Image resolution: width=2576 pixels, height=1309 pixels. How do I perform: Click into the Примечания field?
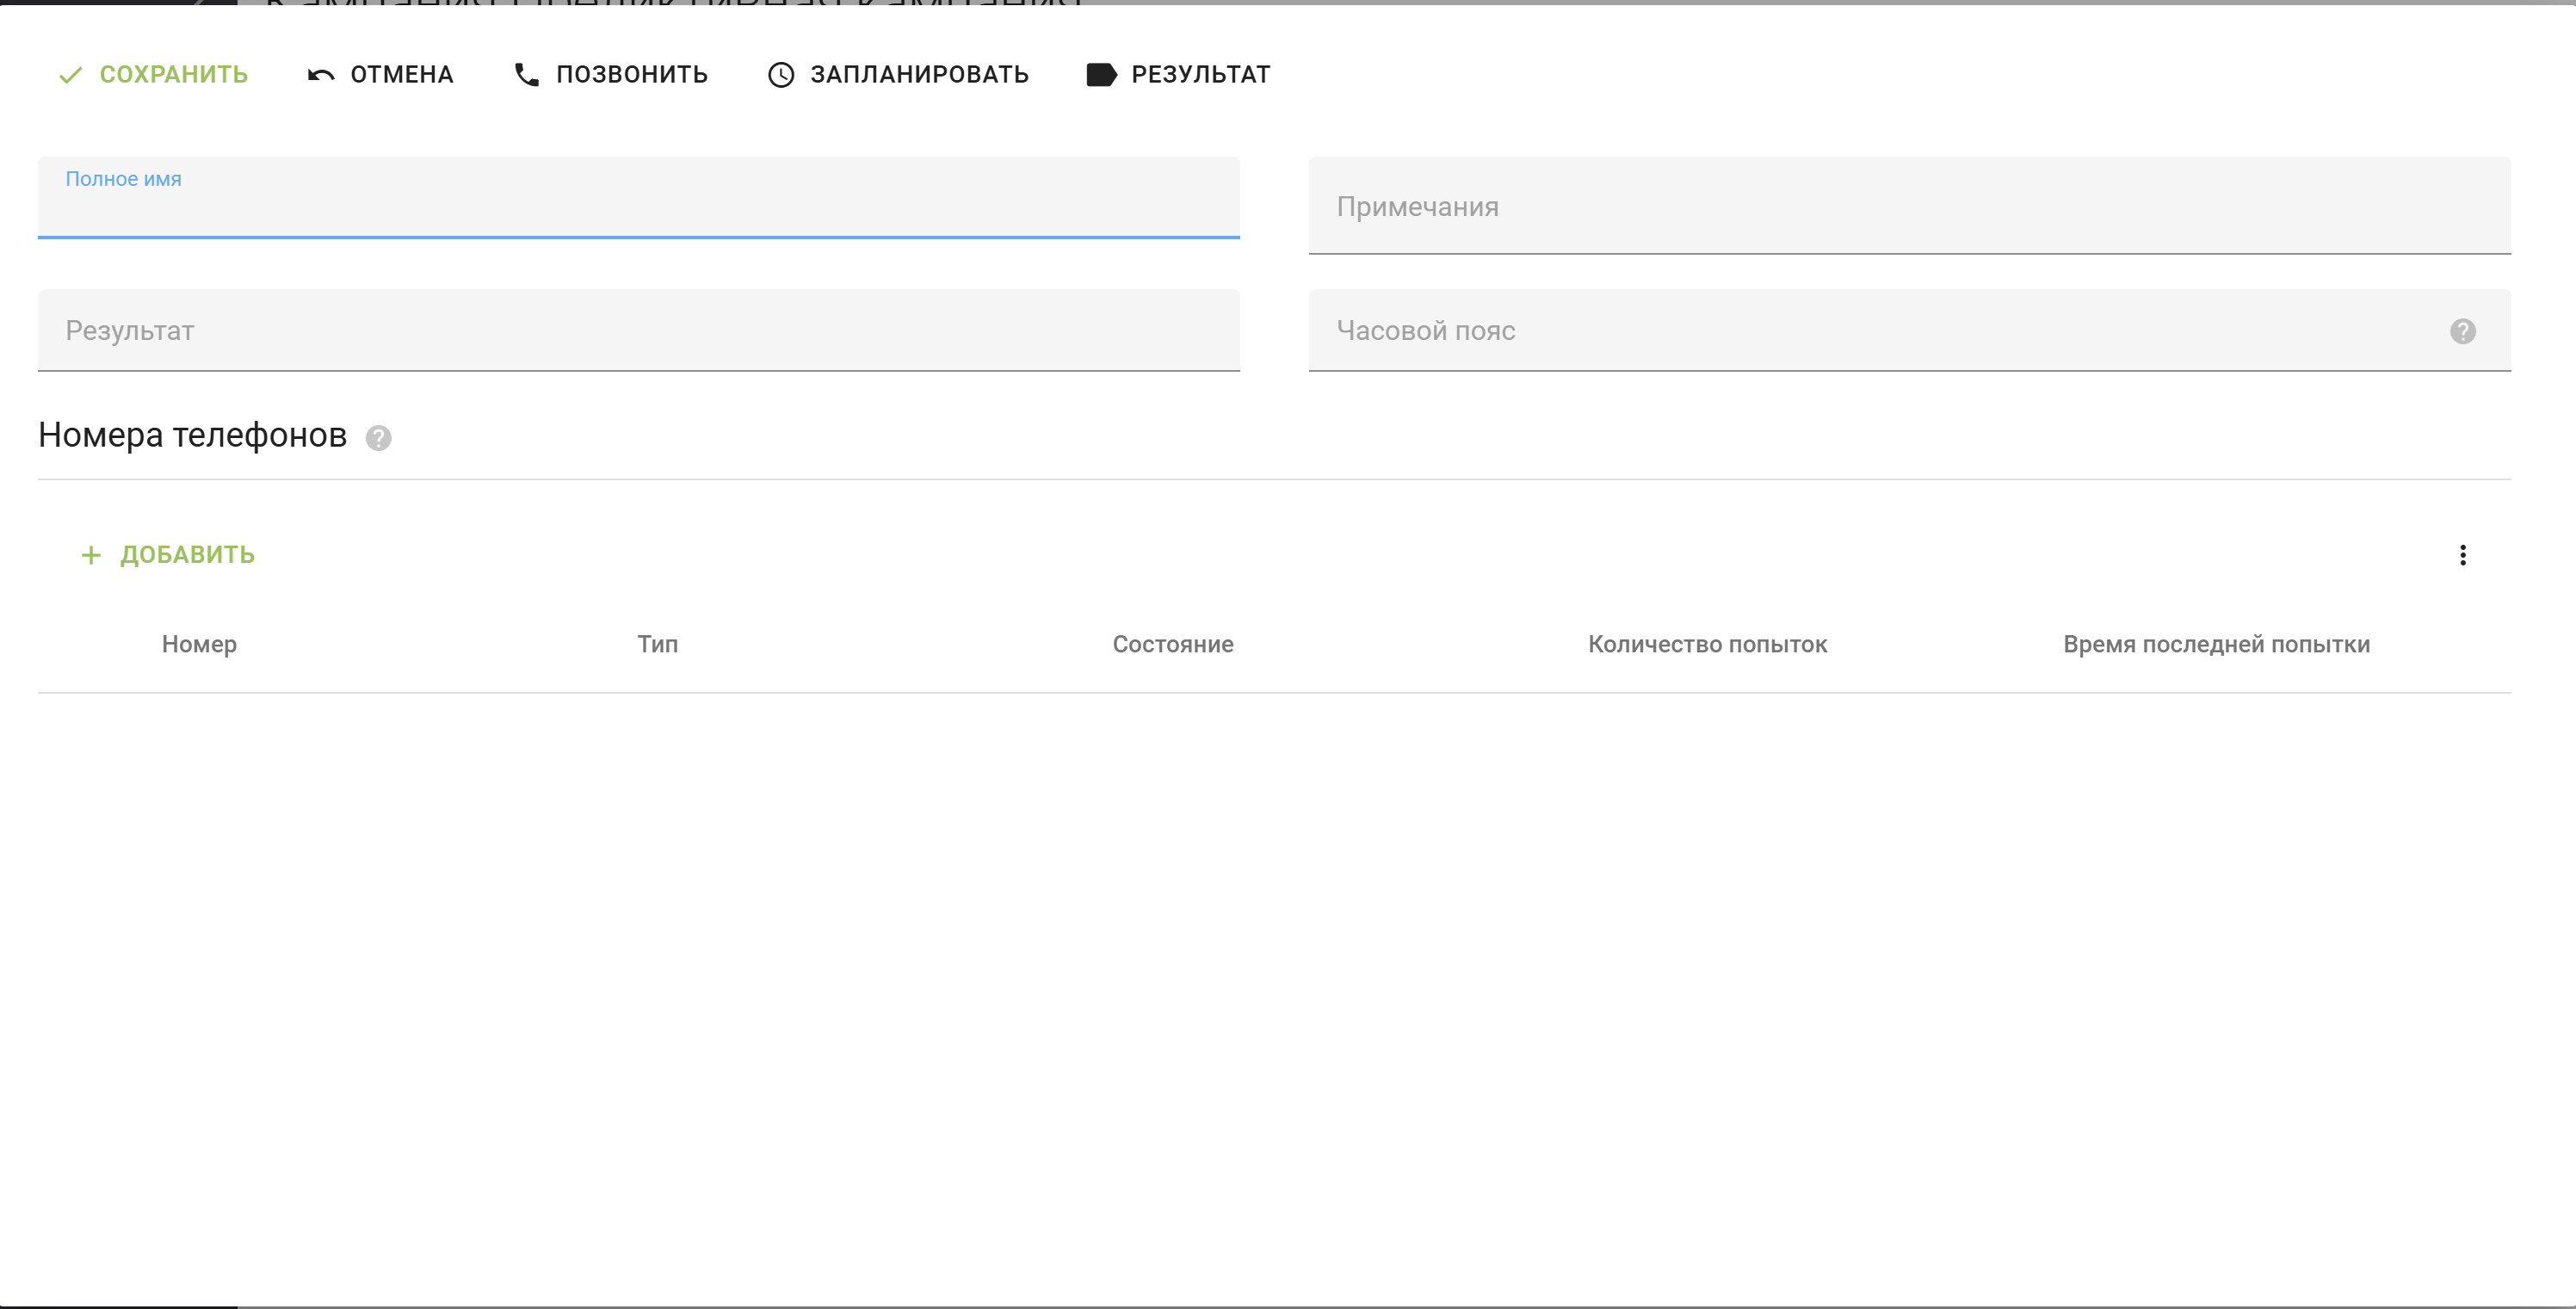click(1908, 207)
